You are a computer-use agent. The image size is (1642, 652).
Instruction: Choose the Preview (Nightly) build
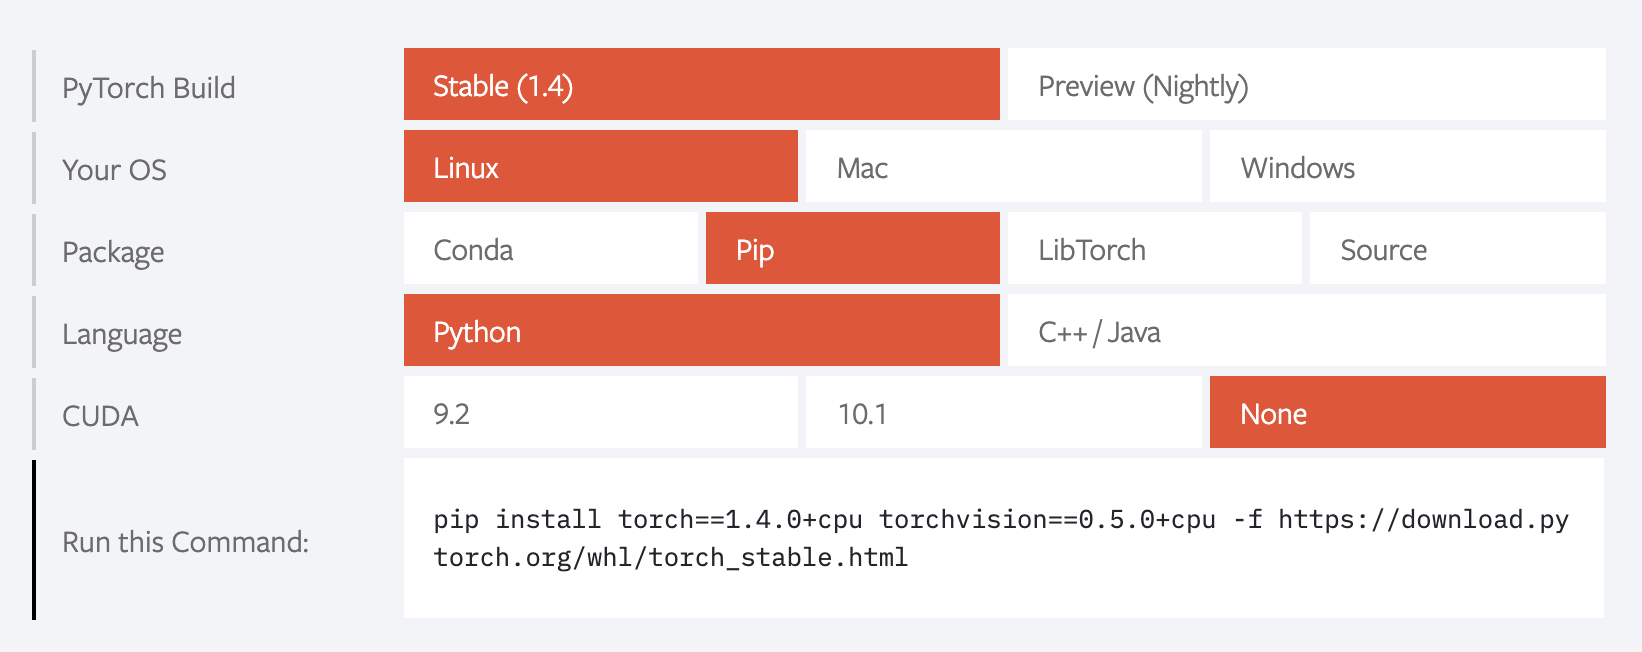[x=1305, y=85]
